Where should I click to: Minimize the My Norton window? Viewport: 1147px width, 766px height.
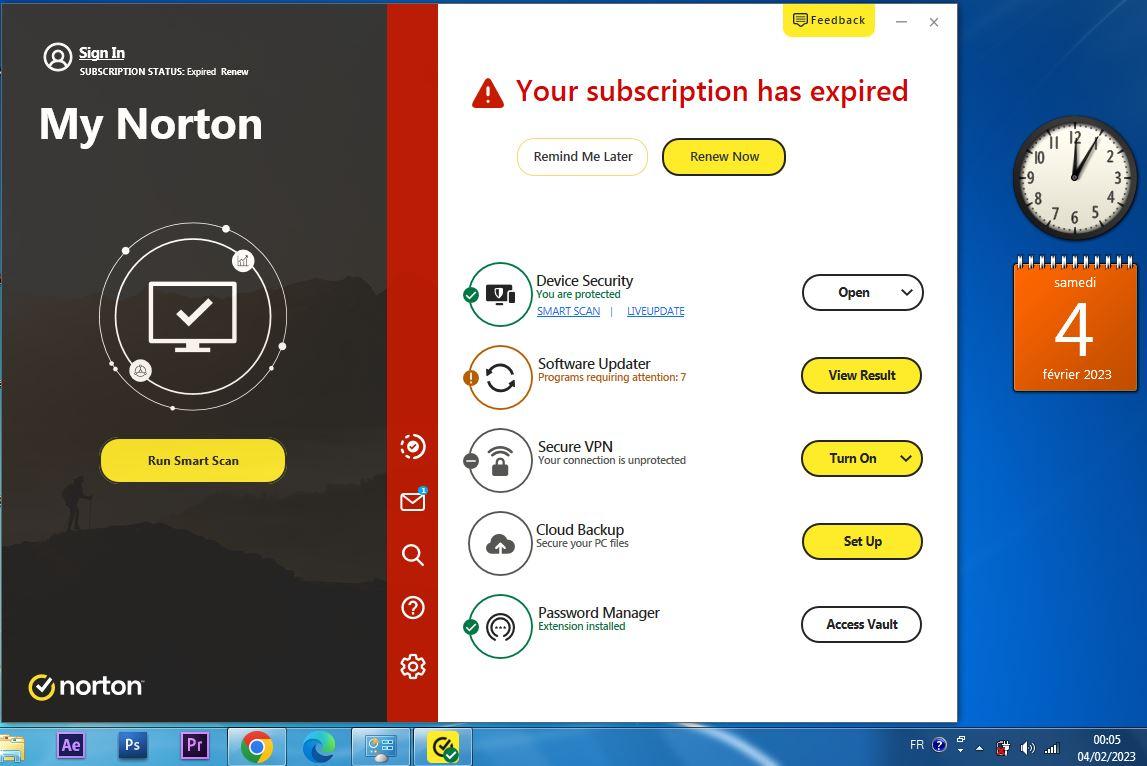[901, 22]
